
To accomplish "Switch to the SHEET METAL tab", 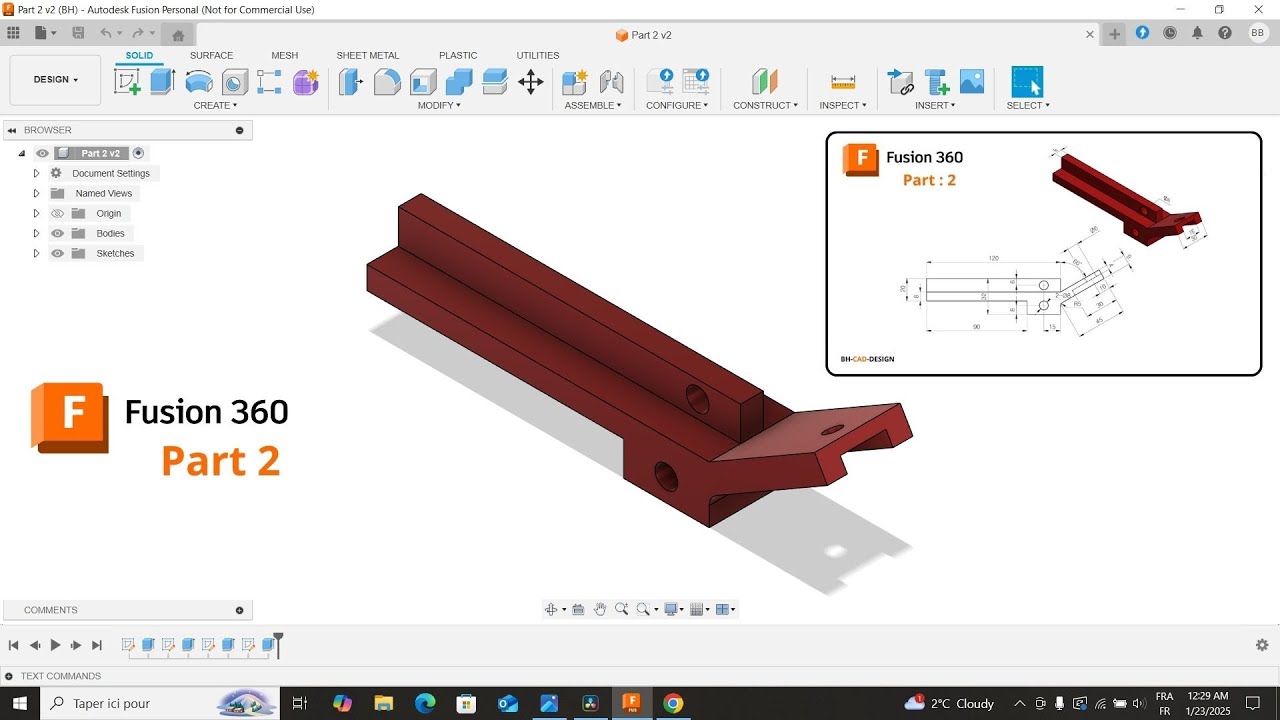I will (x=367, y=55).
